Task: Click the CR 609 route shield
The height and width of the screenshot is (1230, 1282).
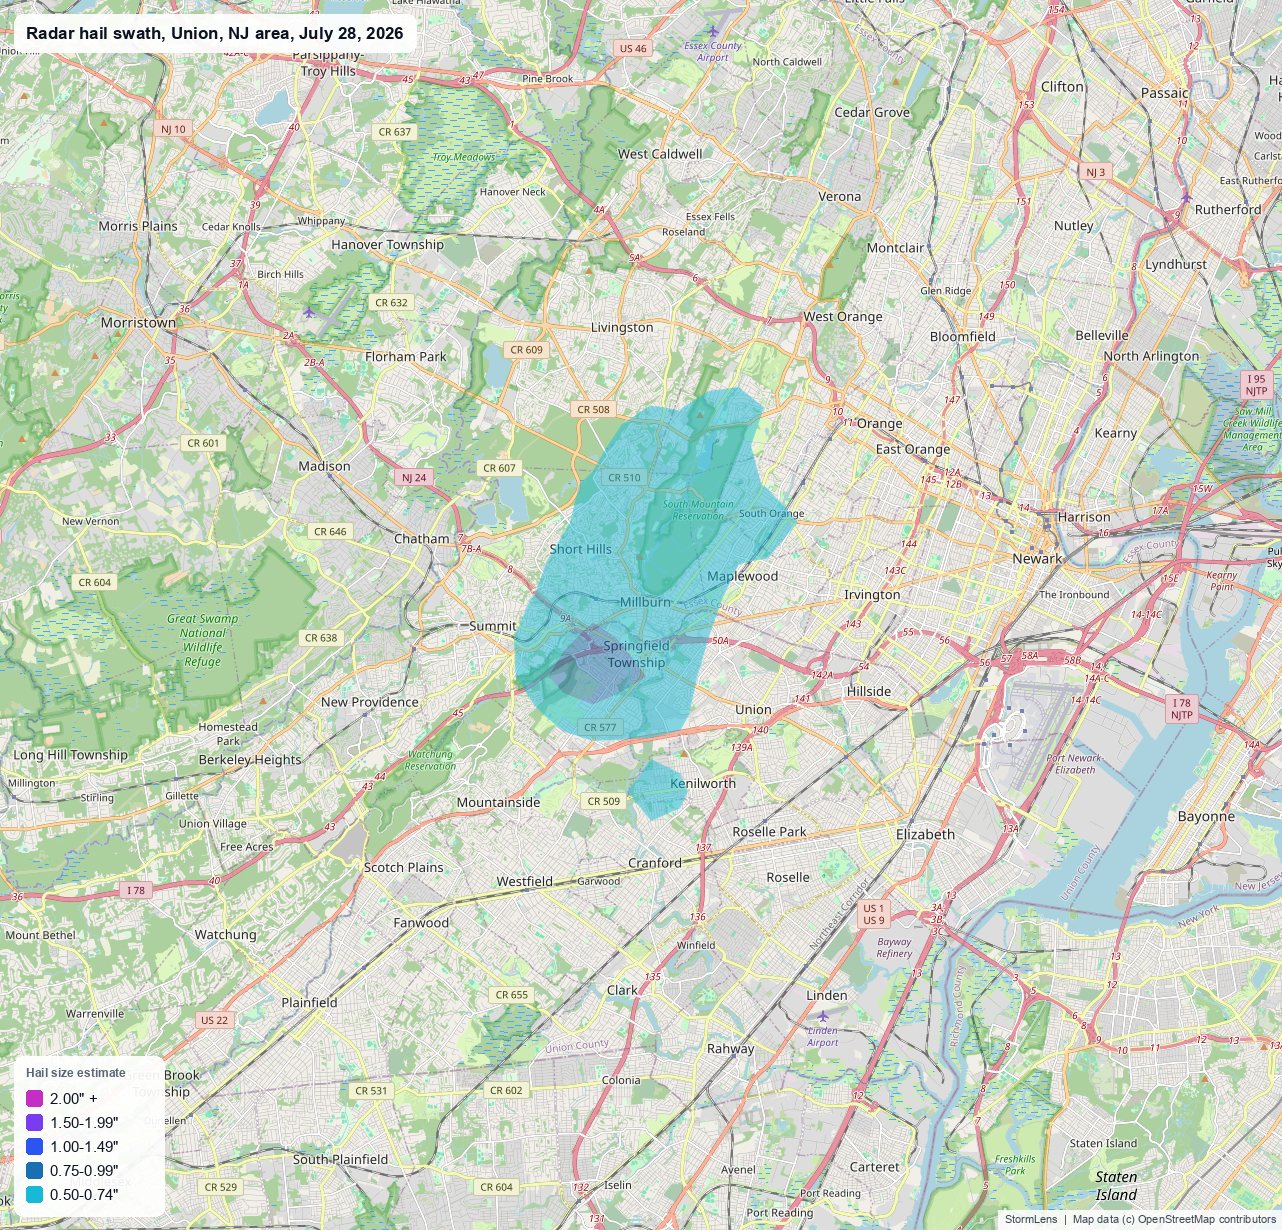Action: pyautogui.click(x=526, y=349)
